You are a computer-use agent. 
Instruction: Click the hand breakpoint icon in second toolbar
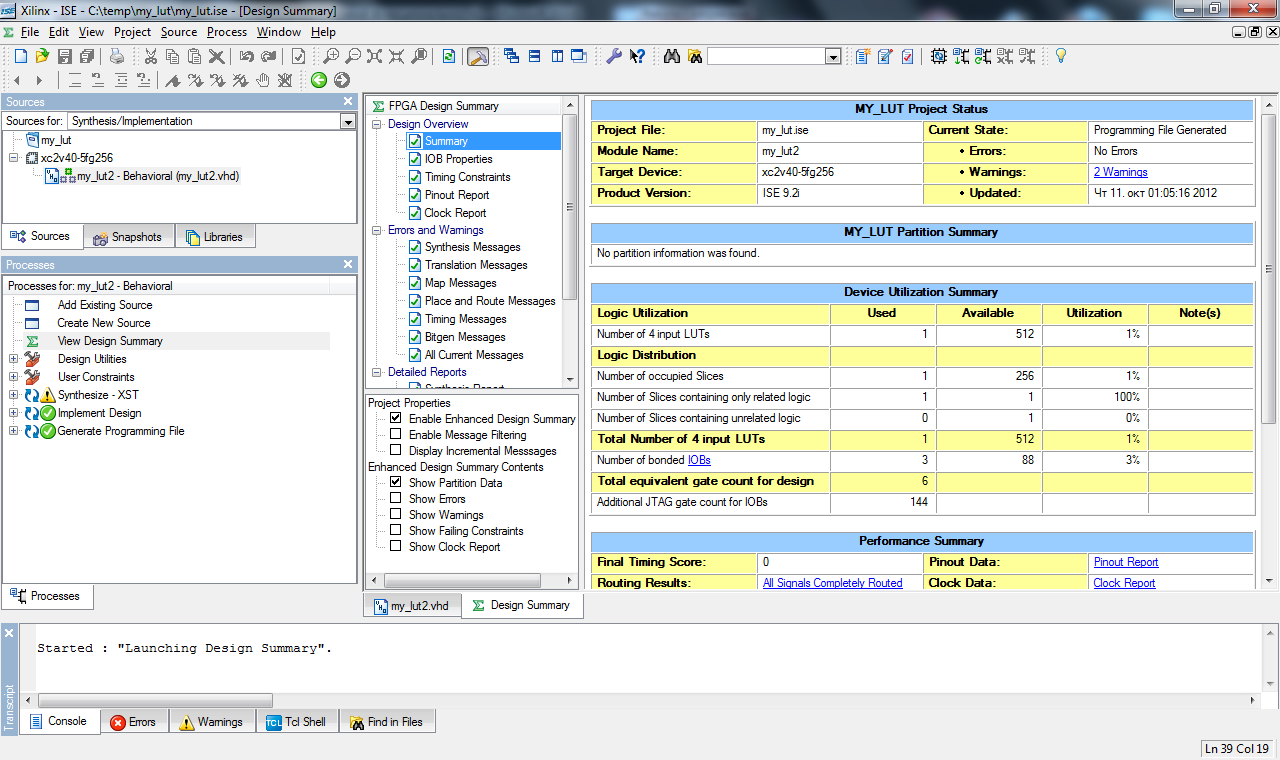pos(263,80)
